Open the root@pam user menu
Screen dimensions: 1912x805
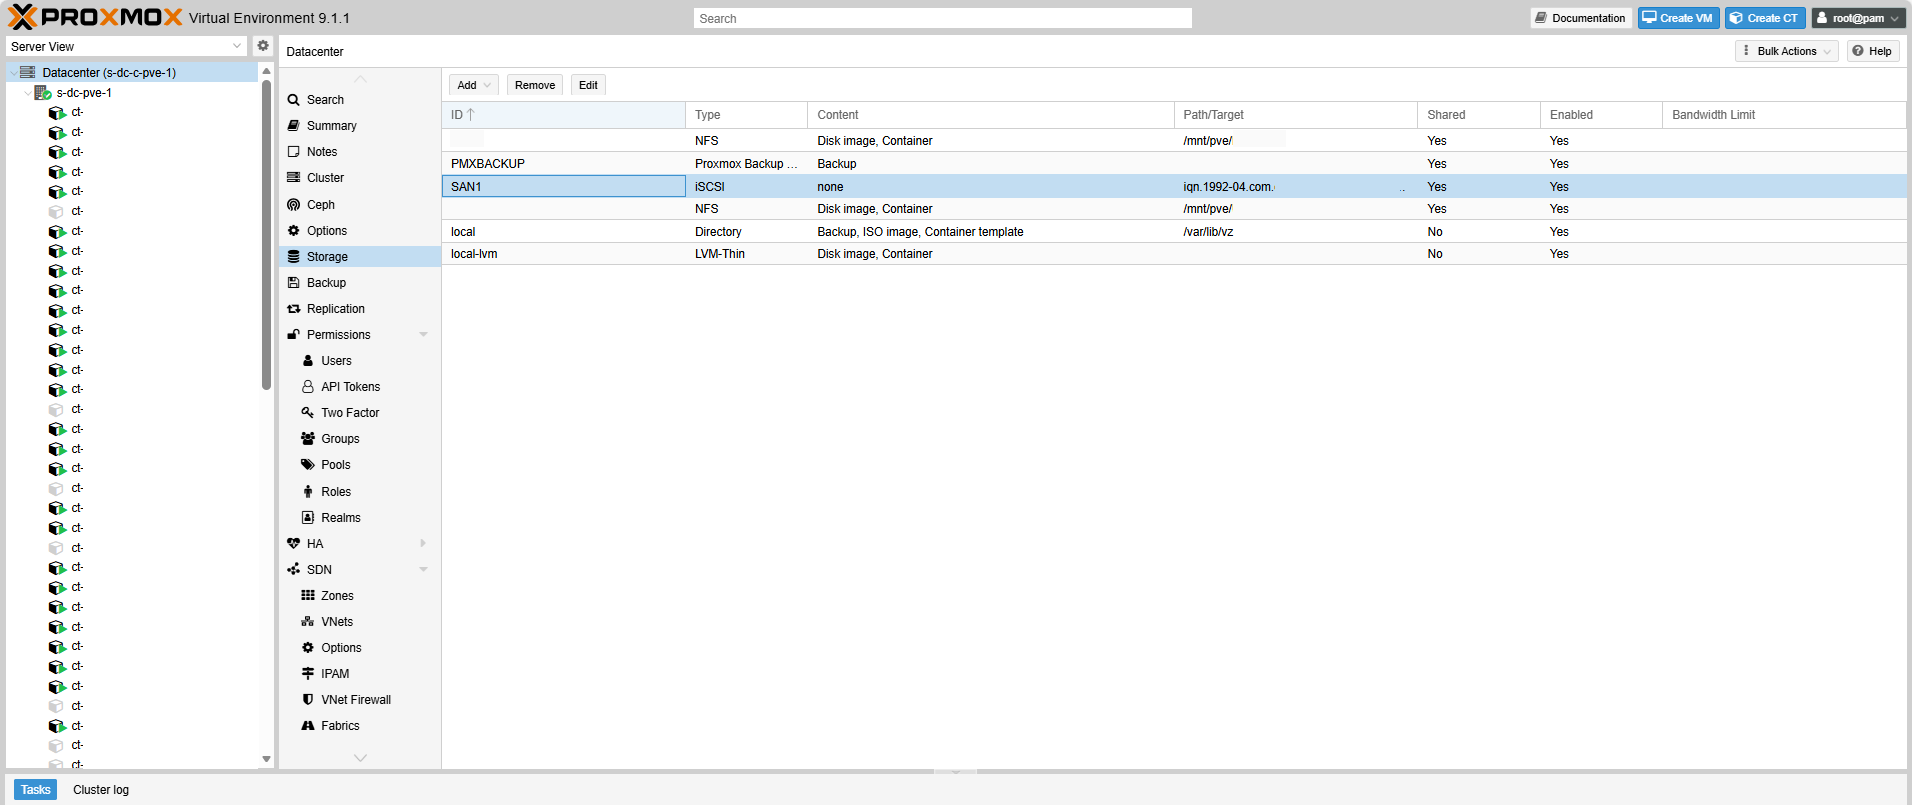pos(1857,18)
